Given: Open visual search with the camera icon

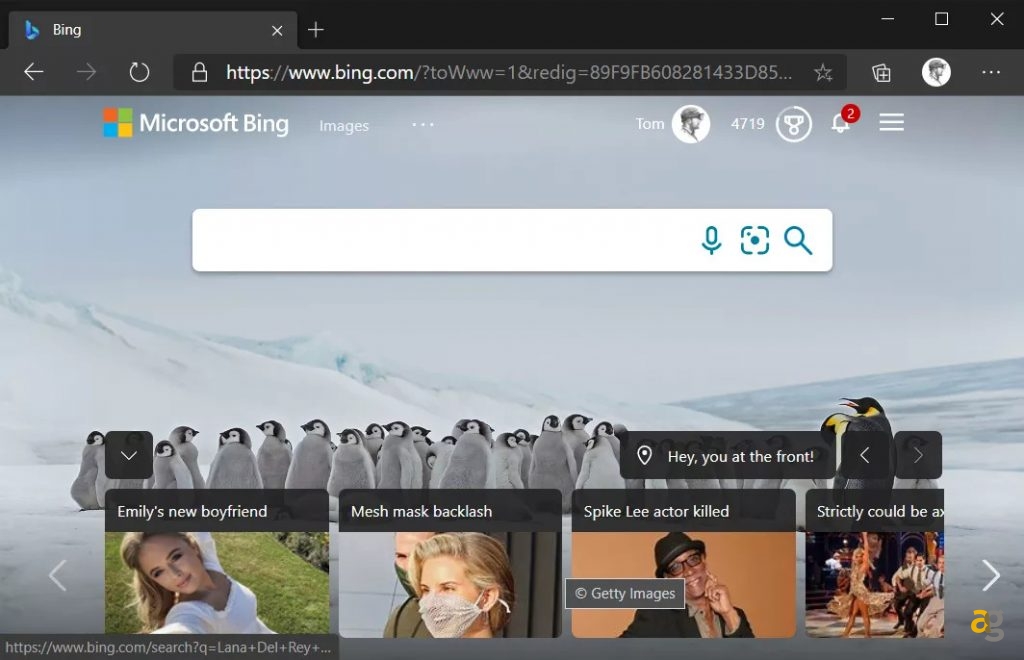Looking at the screenshot, I should tap(754, 240).
